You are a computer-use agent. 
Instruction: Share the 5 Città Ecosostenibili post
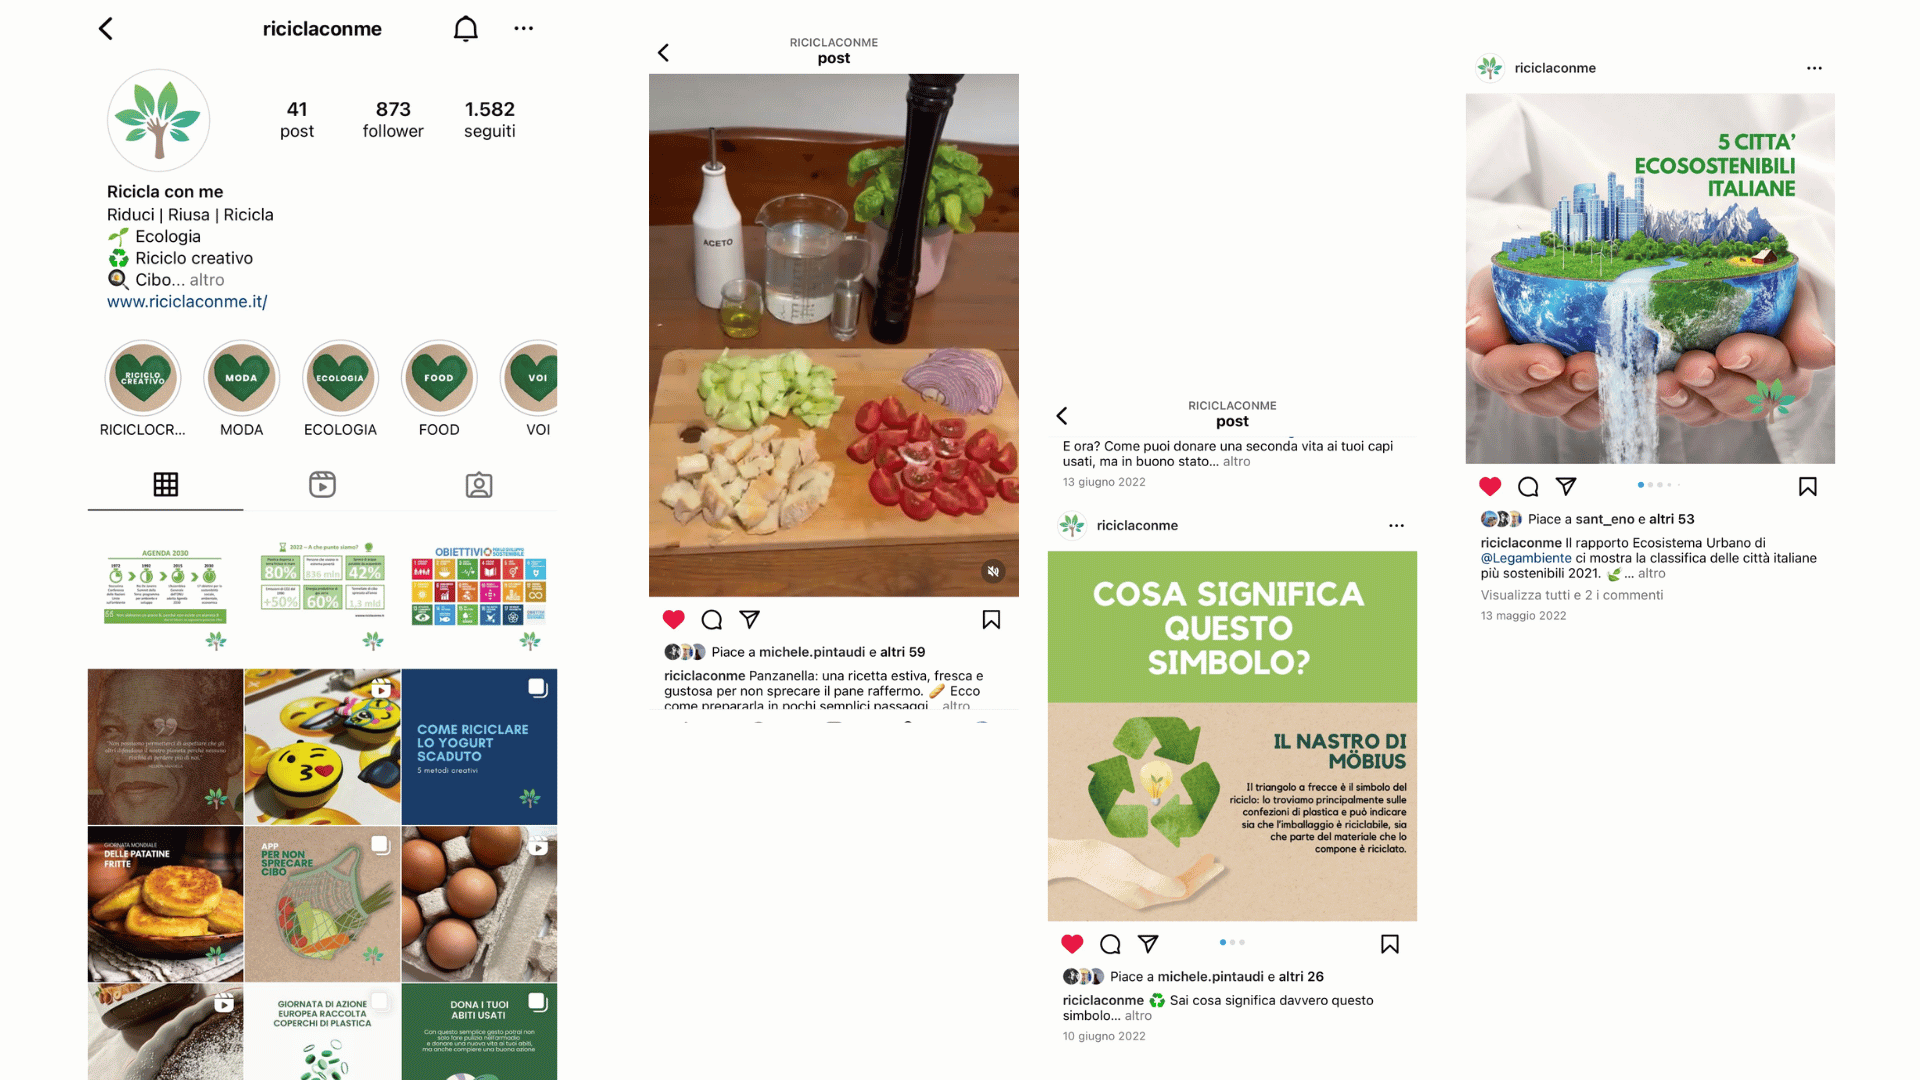point(1566,487)
